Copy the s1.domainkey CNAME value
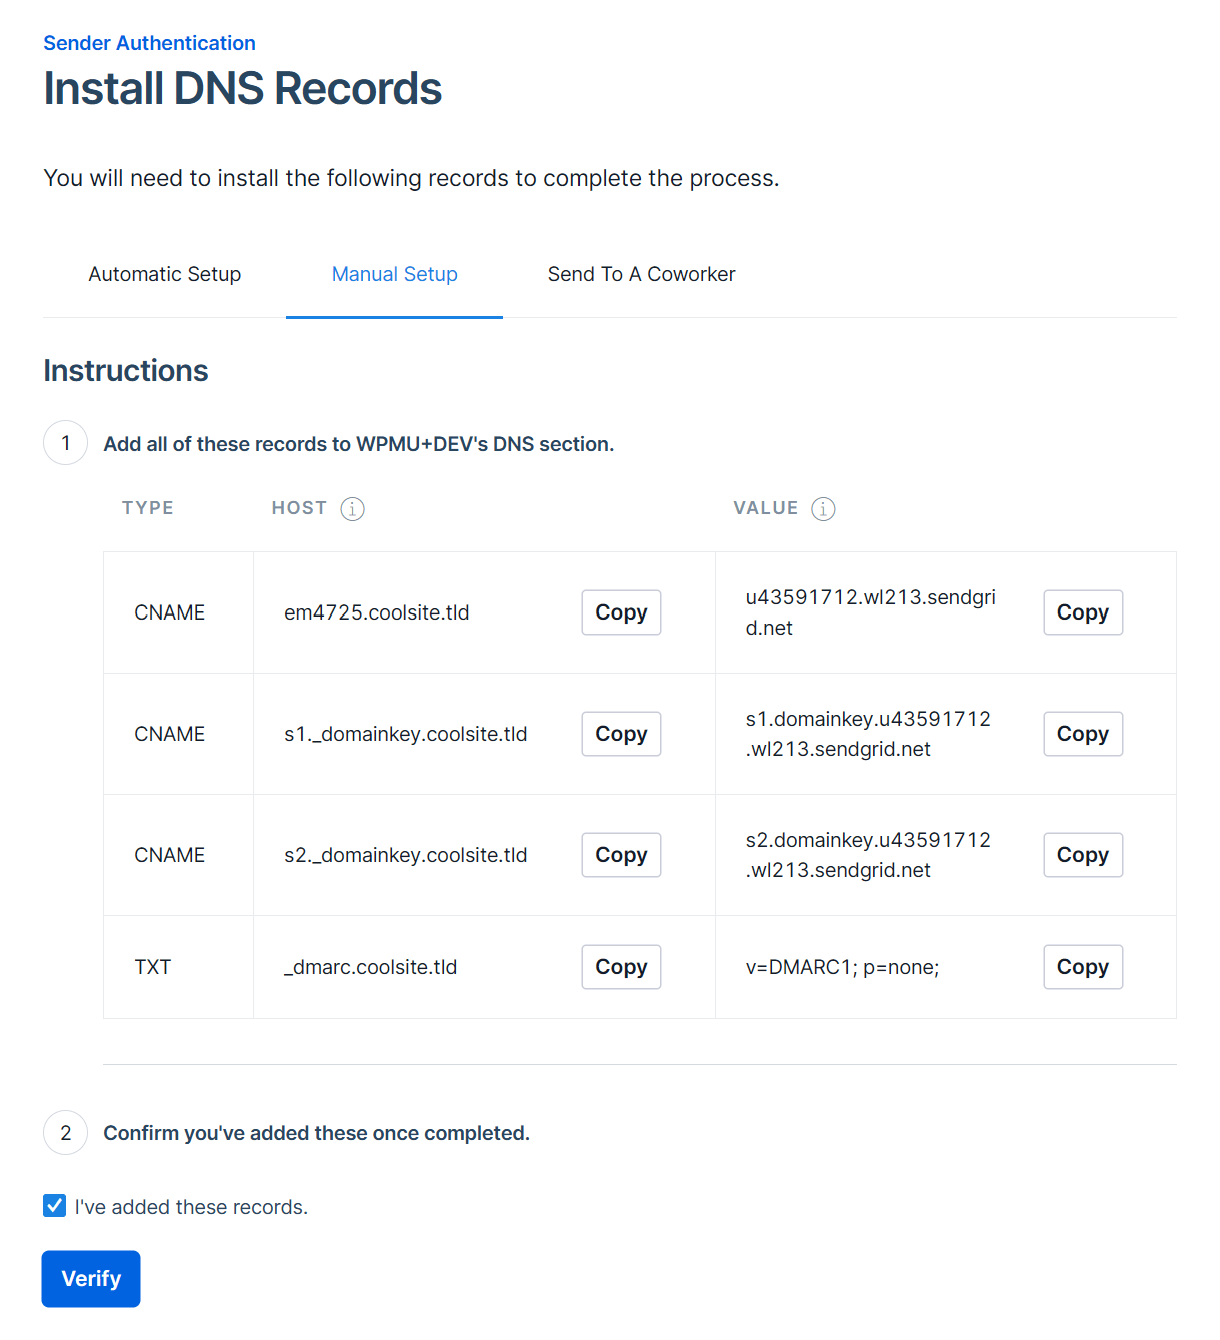The image size is (1220, 1340). tap(1082, 733)
